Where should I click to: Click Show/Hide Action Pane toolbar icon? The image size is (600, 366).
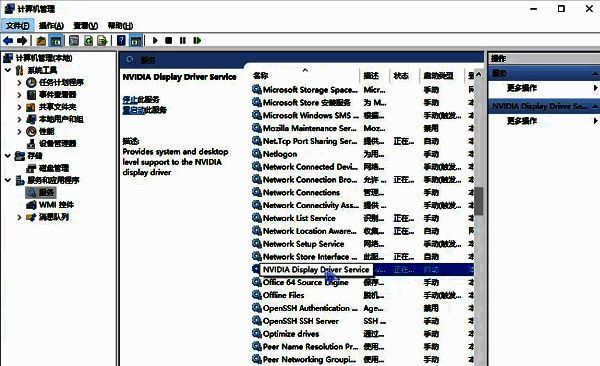point(136,40)
